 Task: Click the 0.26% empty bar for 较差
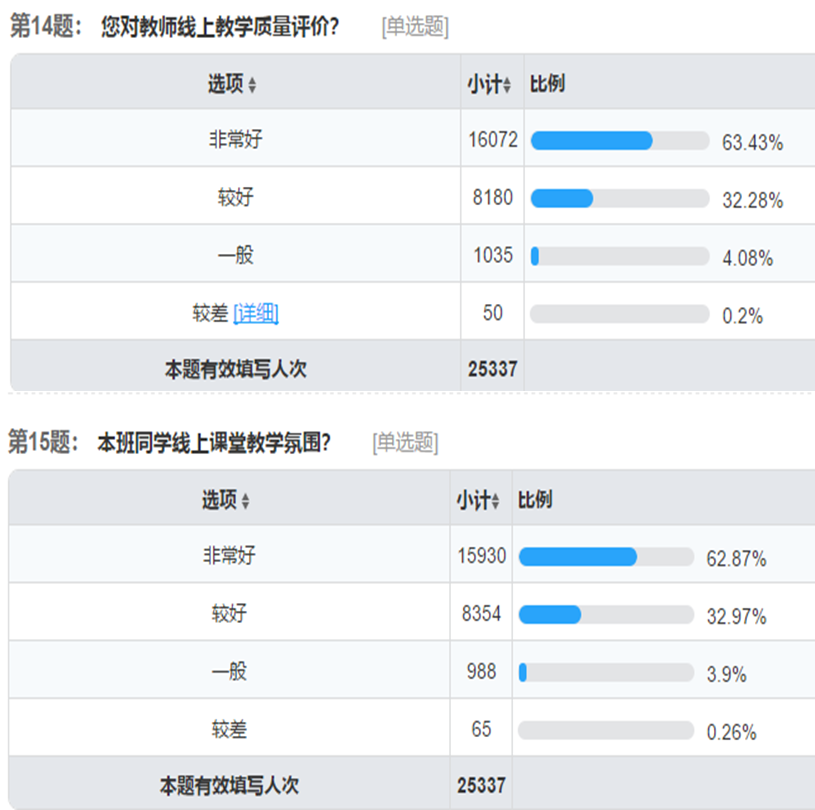pos(606,730)
